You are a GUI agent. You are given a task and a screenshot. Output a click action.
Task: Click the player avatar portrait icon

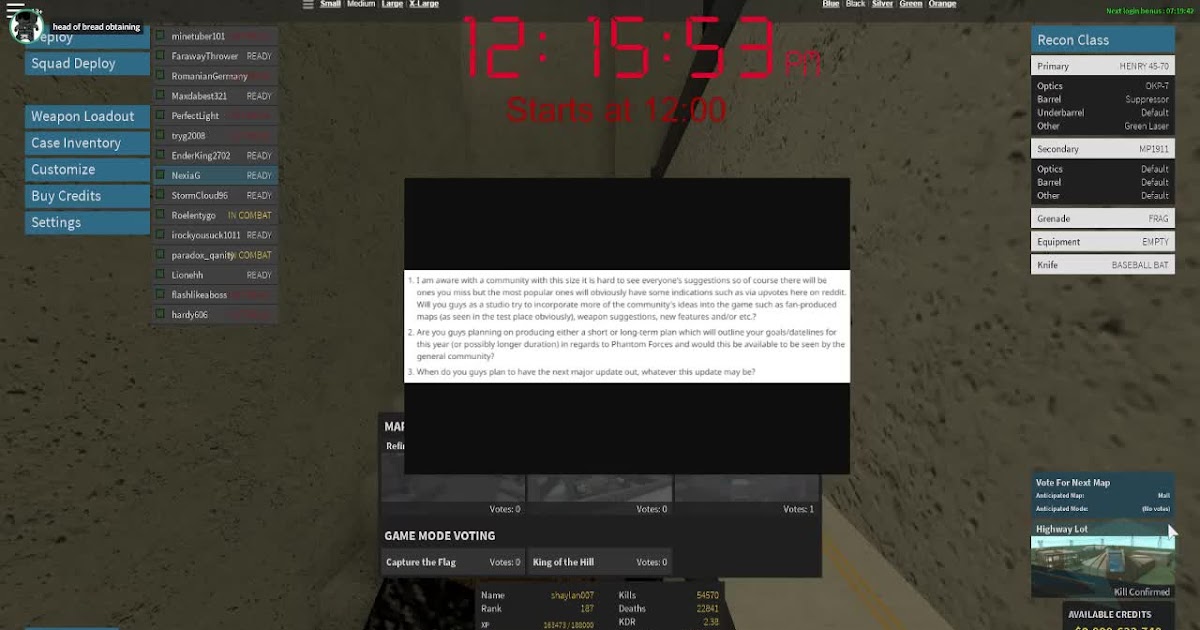tap(25, 28)
